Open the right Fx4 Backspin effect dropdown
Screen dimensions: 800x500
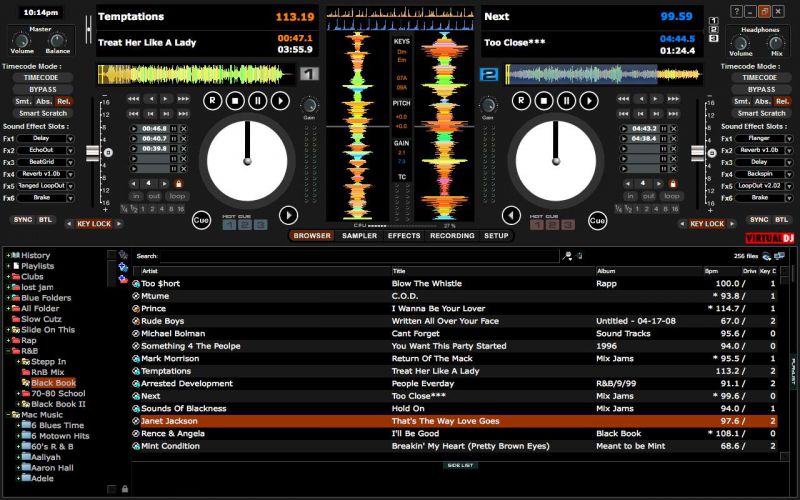[x=789, y=174]
